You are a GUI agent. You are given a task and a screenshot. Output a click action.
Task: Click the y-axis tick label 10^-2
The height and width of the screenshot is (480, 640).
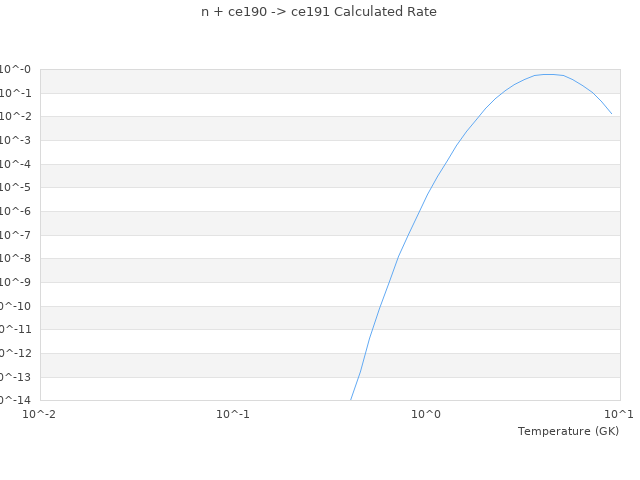click(16, 117)
